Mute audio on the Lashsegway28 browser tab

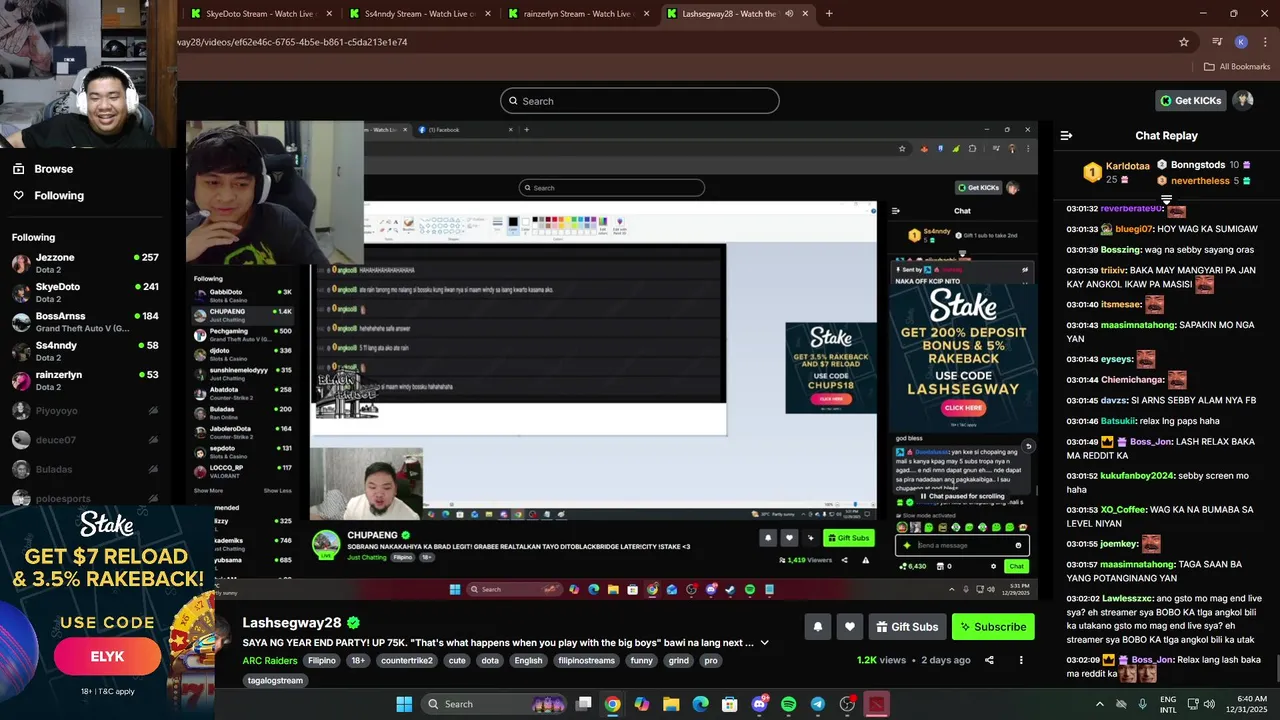pos(789,14)
